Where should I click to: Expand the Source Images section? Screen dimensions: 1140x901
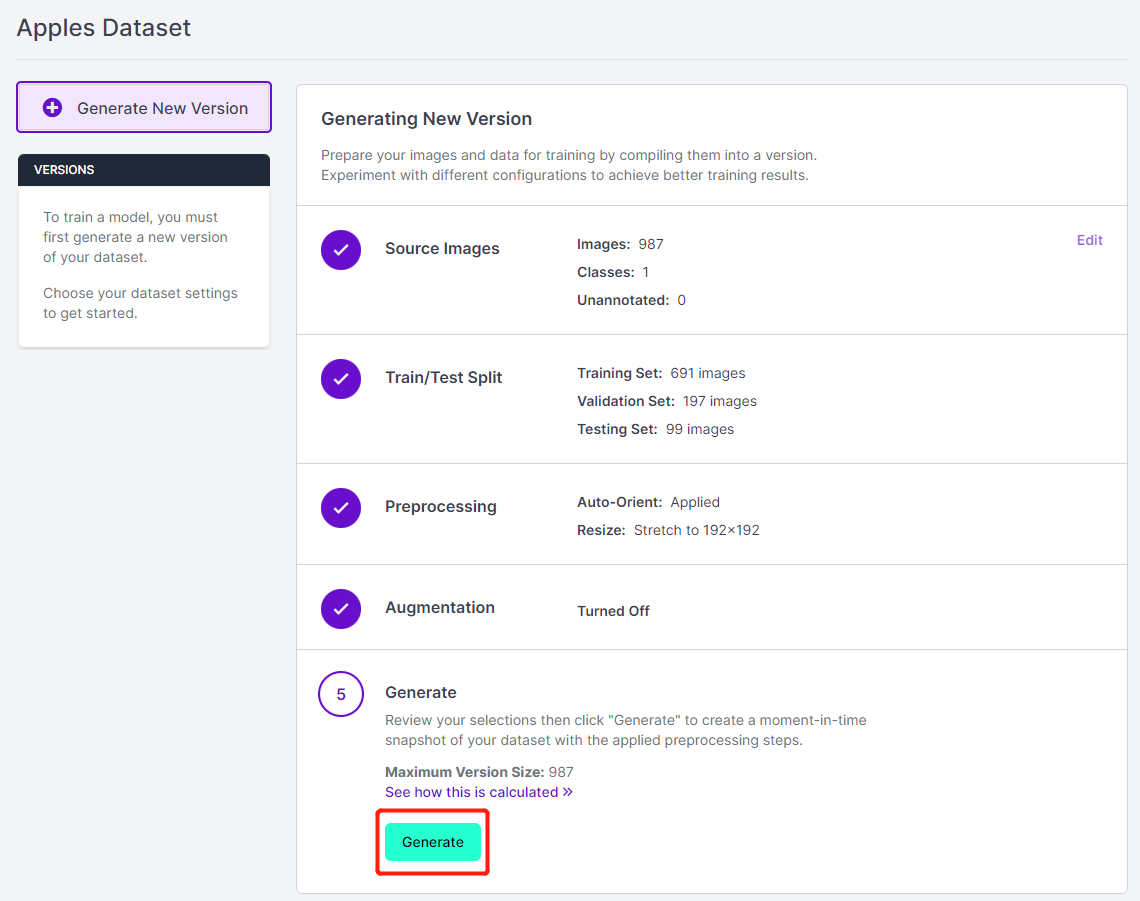click(x=442, y=249)
